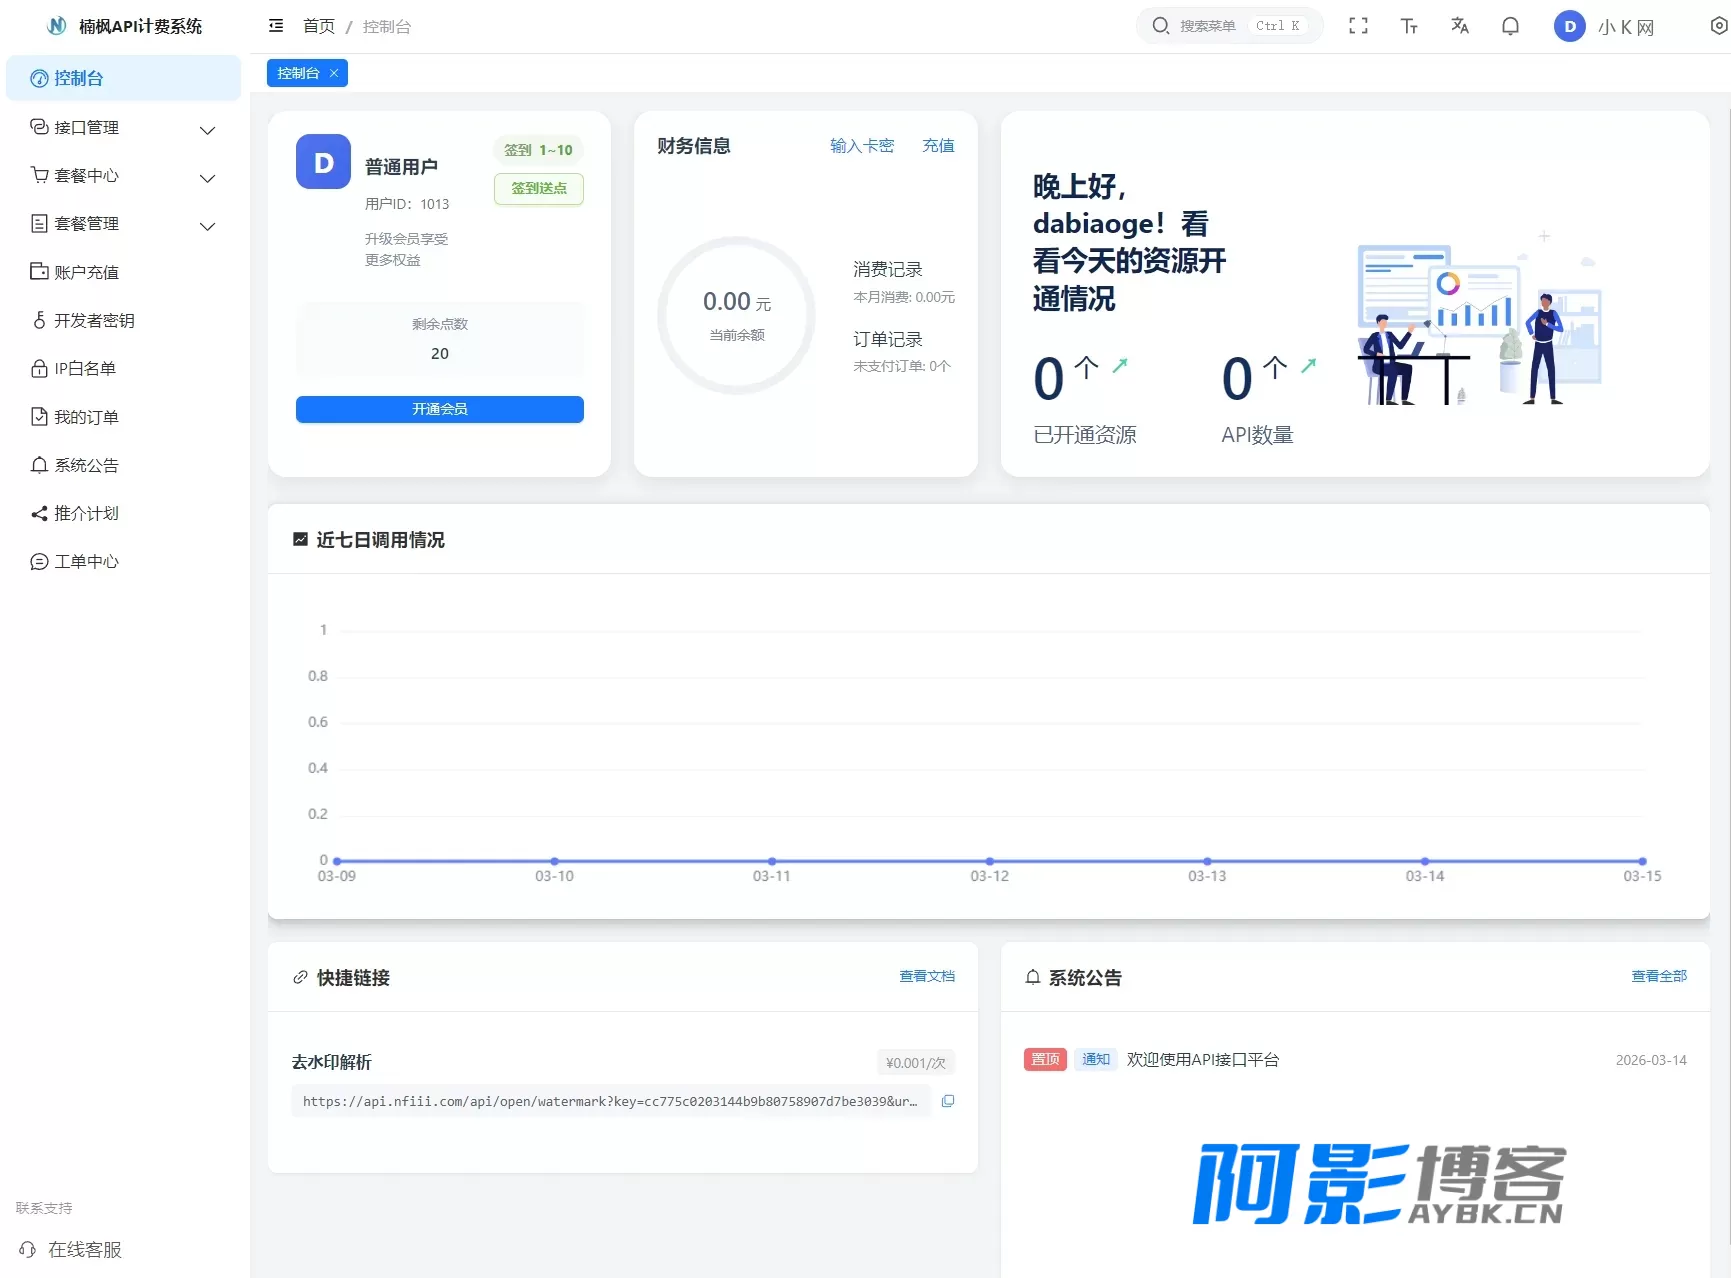Close the 控制台 tab
This screenshot has width=1731, height=1278.
(x=334, y=73)
